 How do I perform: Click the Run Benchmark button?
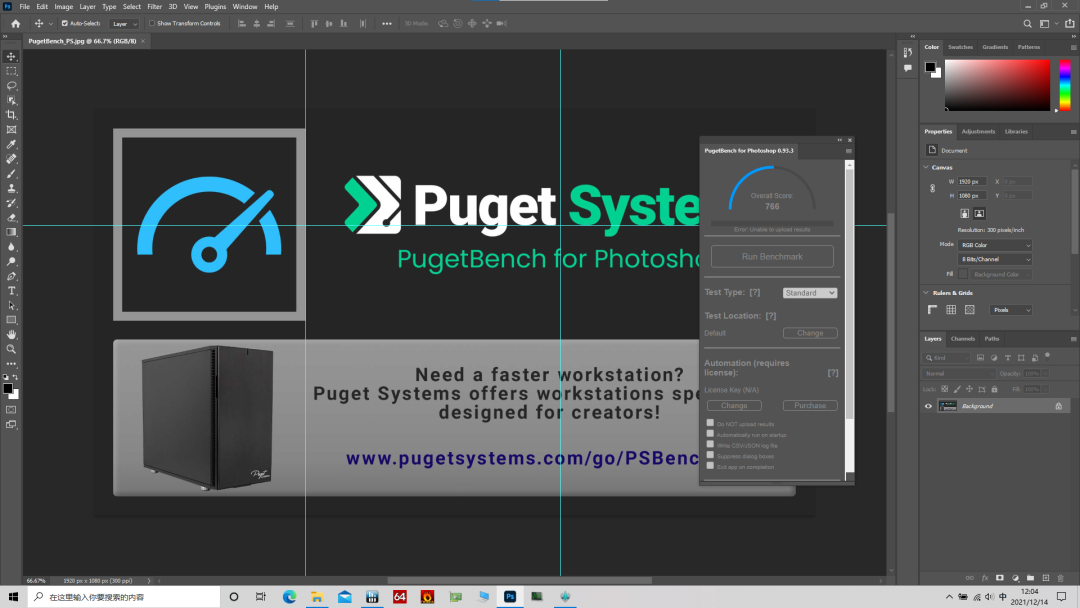772,256
